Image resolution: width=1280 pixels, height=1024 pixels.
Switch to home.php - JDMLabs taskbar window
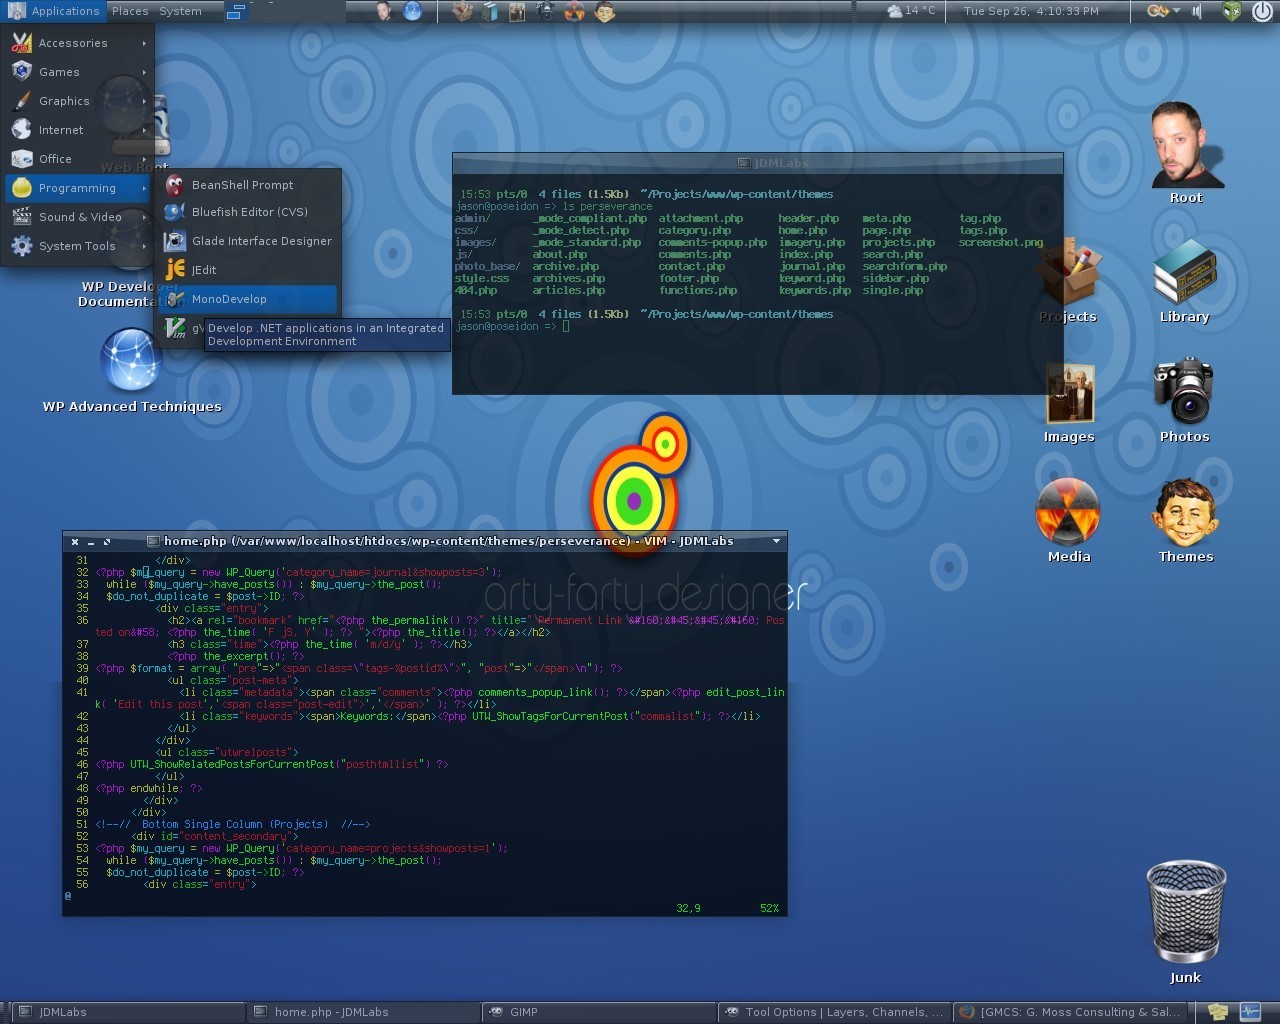(x=364, y=1012)
